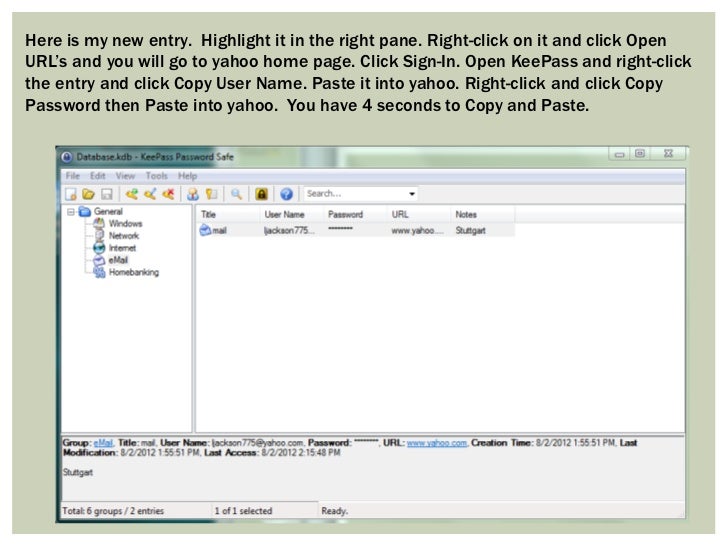
Task: Click the 'Ready.' status bar text
Action: click(x=334, y=511)
